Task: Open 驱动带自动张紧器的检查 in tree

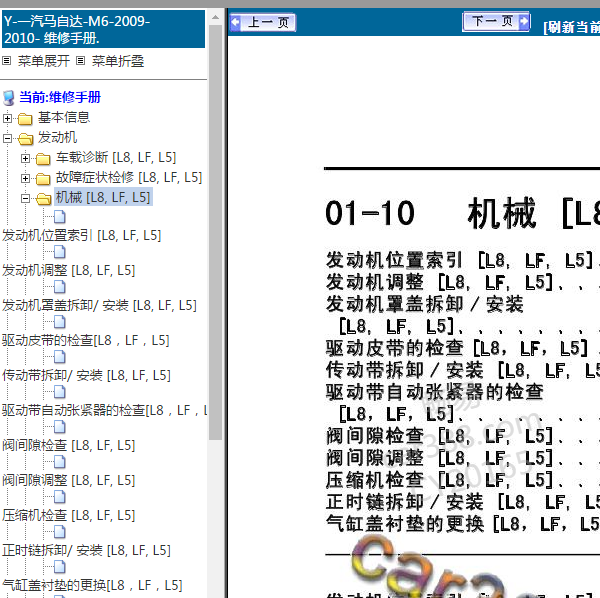Action: pyautogui.click(x=104, y=410)
